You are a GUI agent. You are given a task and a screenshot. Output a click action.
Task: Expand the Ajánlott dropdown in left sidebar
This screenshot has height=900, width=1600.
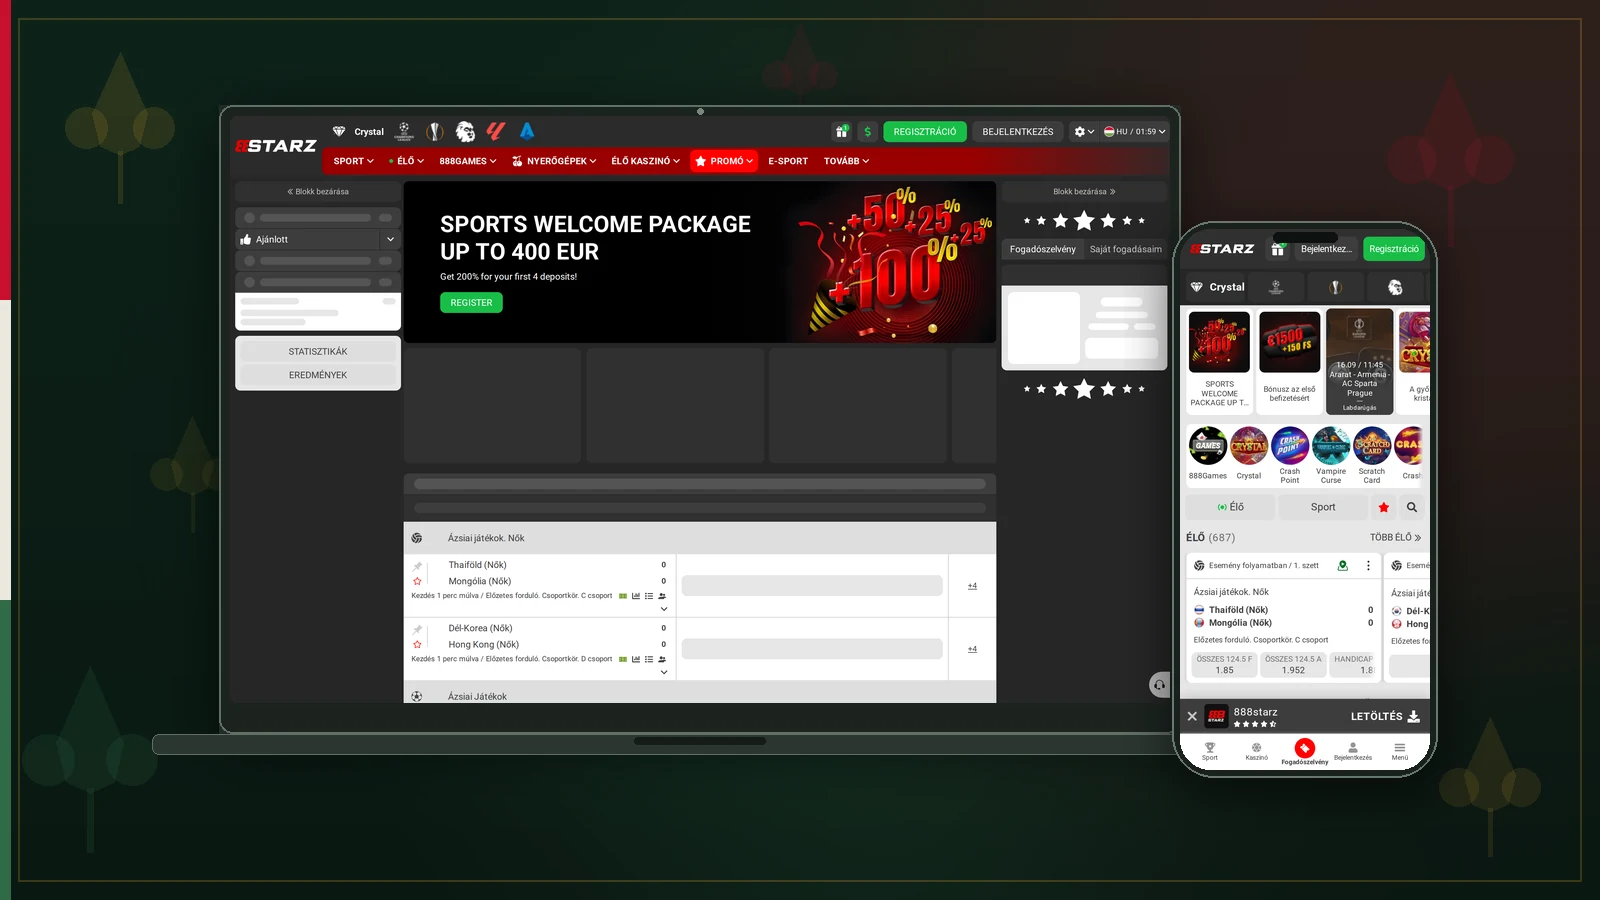[390, 240]
